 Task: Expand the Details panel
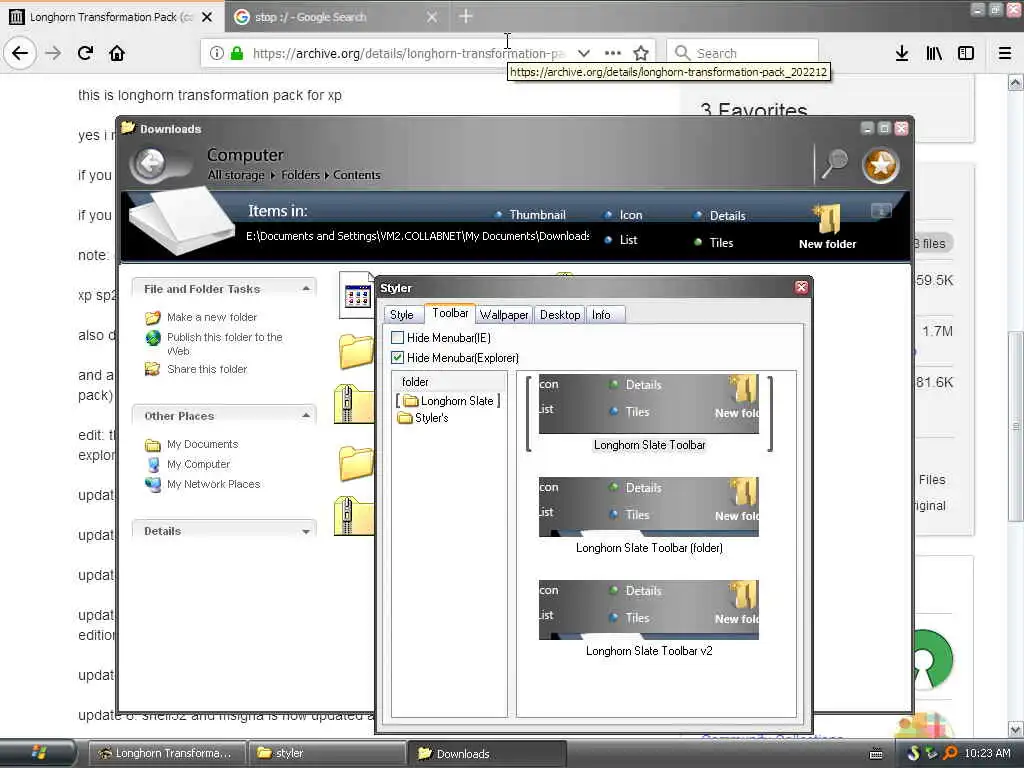click(x=306, y=532)
